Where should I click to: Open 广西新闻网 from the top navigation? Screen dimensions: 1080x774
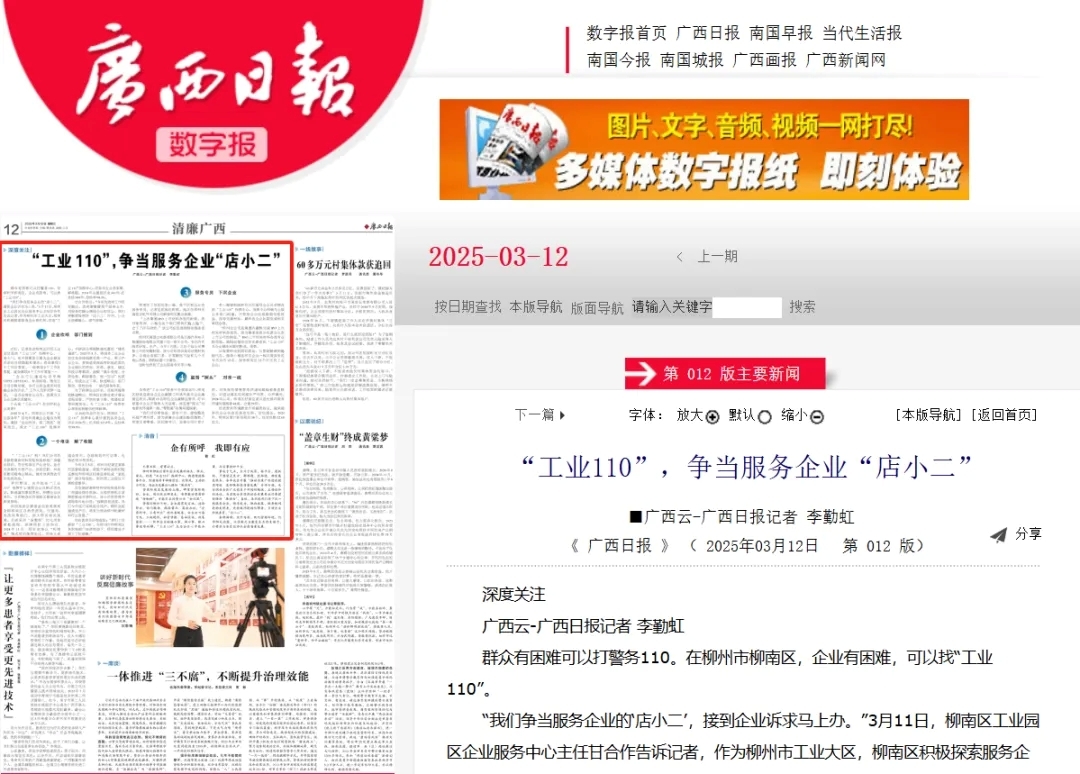(846, 60)
